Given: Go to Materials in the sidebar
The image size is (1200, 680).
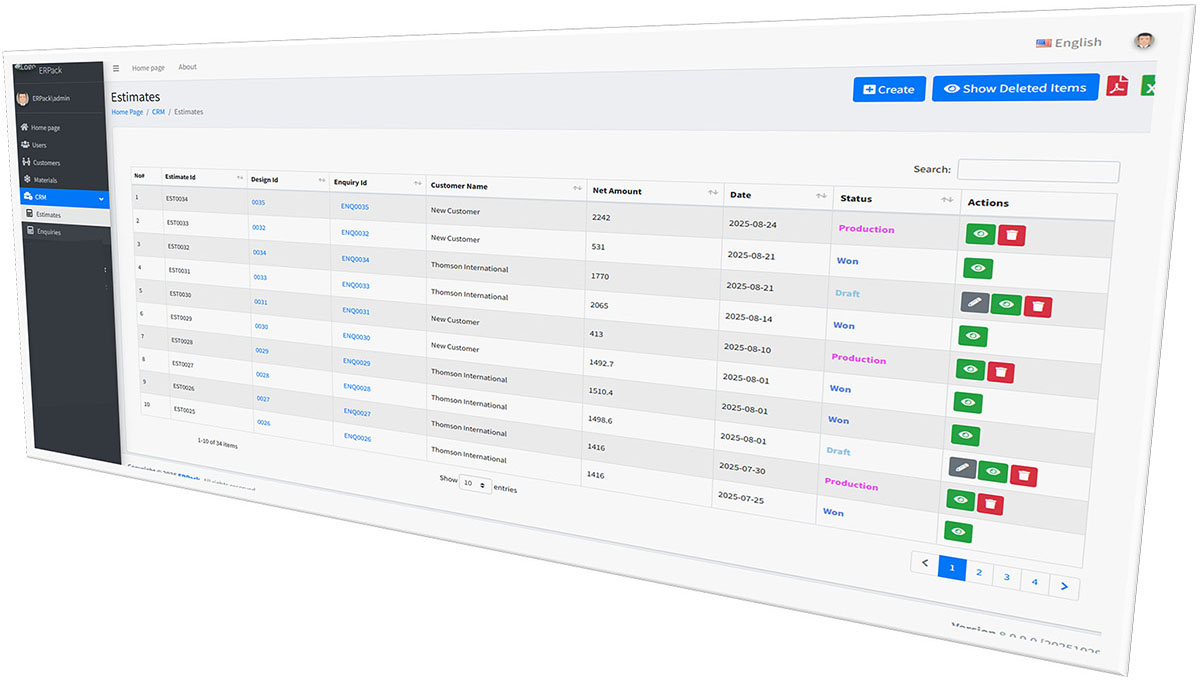Looking at the screenshot, I should pos(45,180).
